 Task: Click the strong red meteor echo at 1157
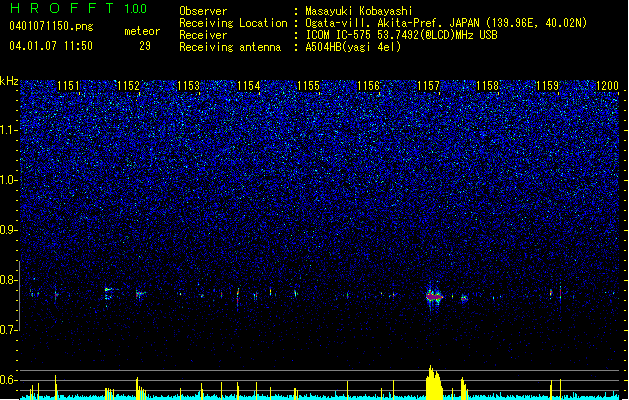tap(434, 297)
